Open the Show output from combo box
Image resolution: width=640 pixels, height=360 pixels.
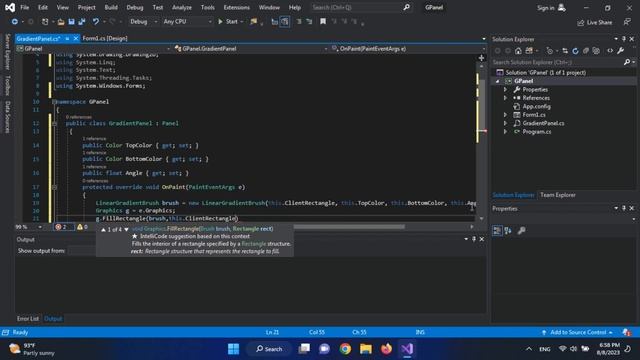coord(82,251)
